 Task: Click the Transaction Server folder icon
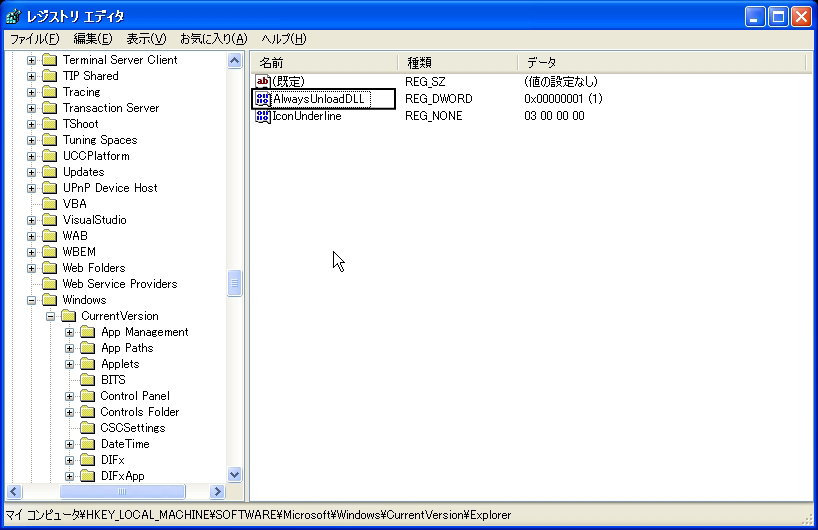[x=50, y=108]
